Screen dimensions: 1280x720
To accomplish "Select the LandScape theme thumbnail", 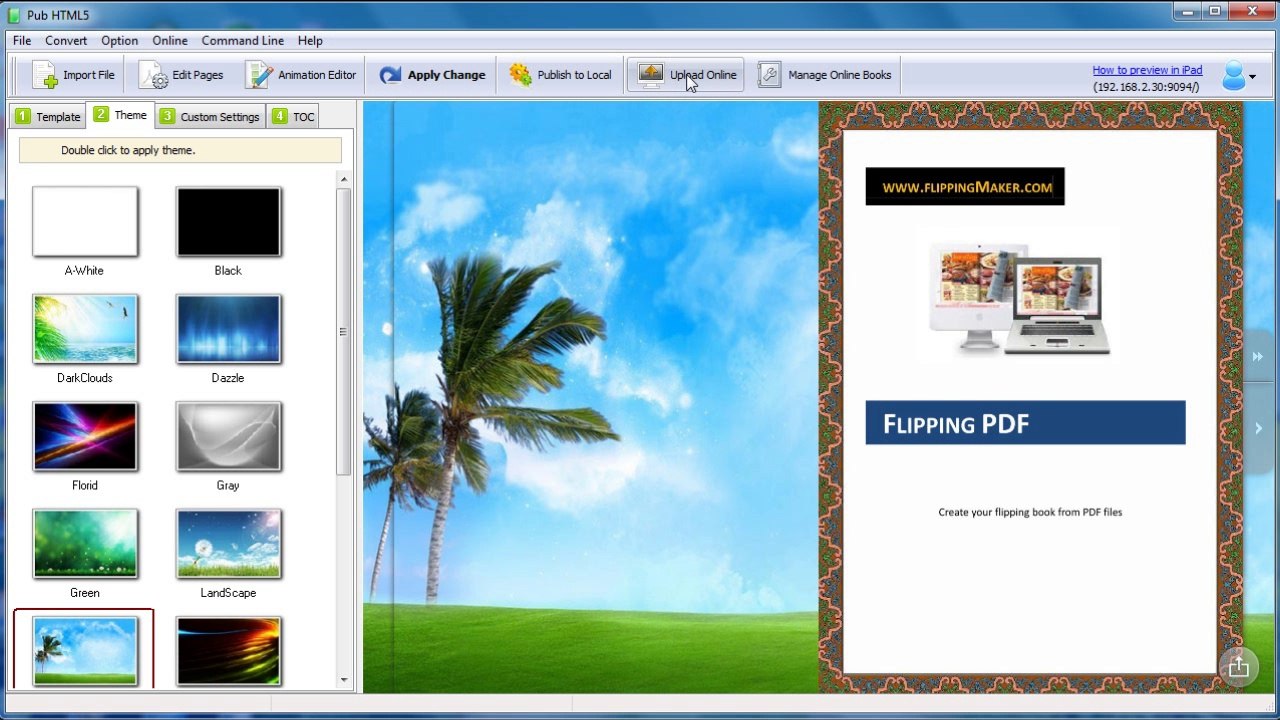I will [228, 544].
